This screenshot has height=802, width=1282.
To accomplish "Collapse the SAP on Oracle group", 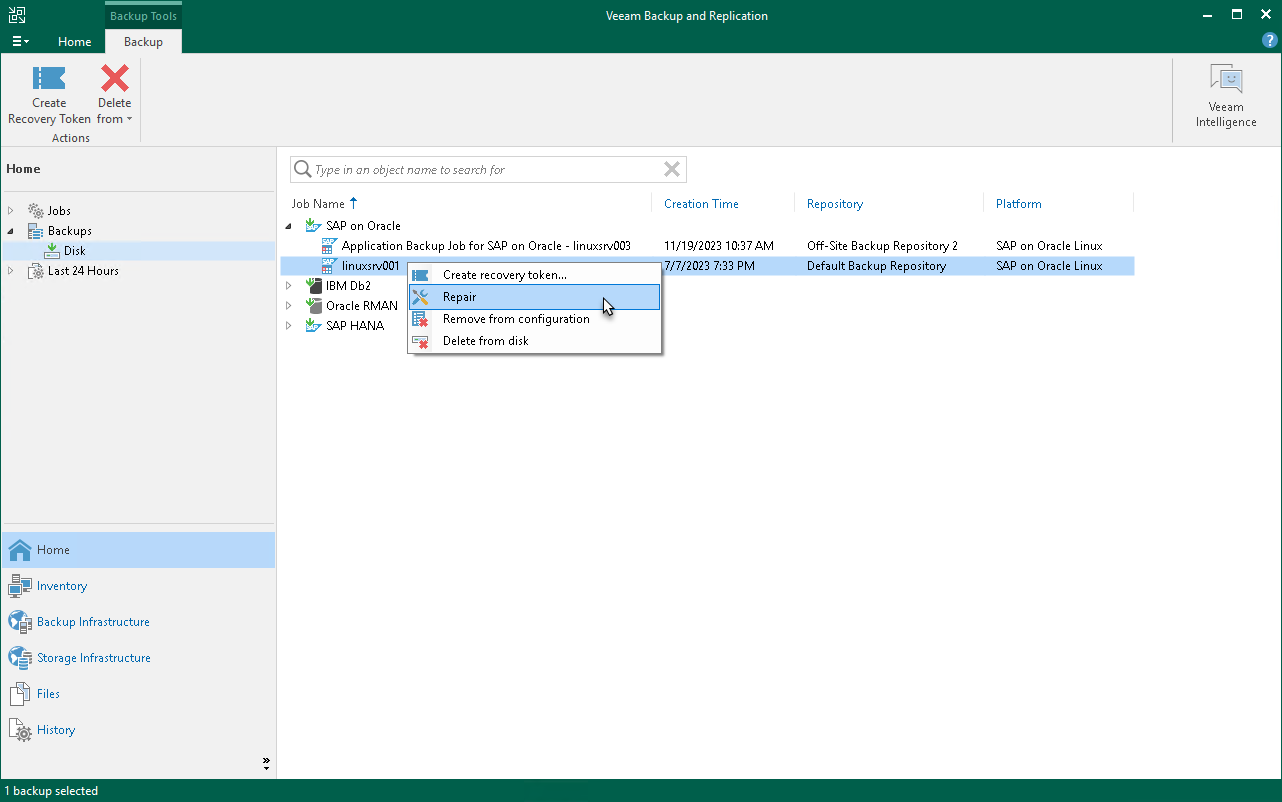I will [289, 226].
